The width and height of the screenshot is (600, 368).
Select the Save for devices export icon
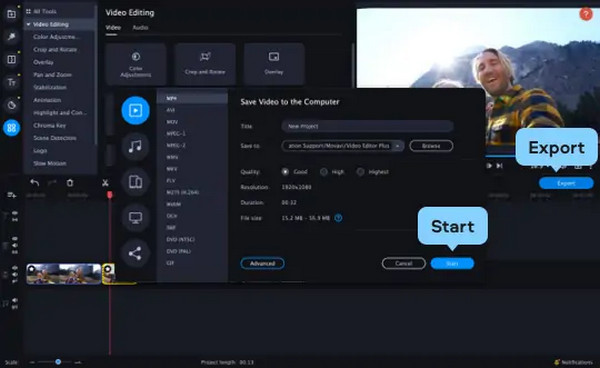[135, 182]
